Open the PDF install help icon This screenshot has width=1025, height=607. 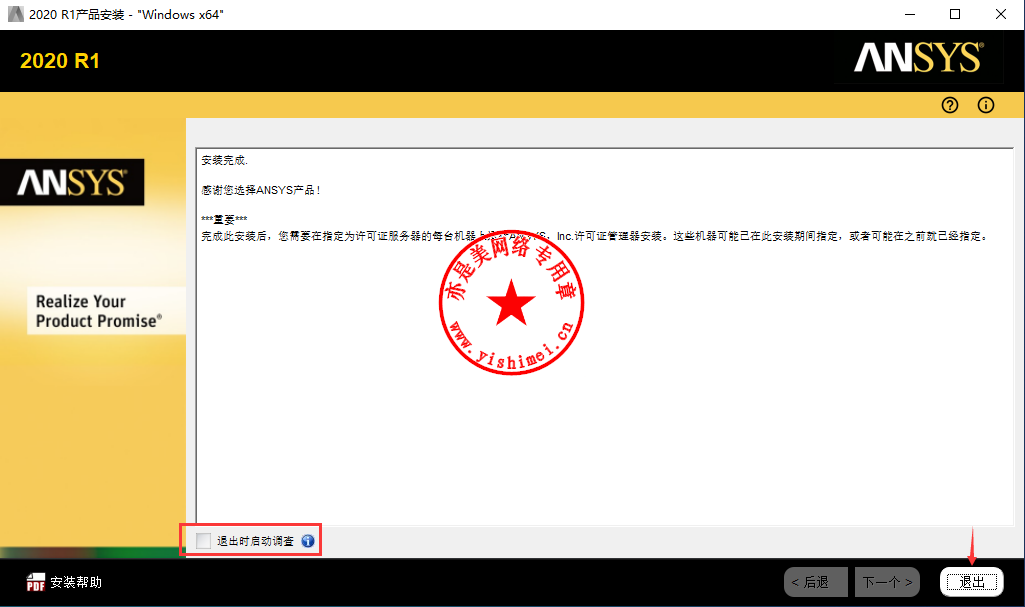35,582
